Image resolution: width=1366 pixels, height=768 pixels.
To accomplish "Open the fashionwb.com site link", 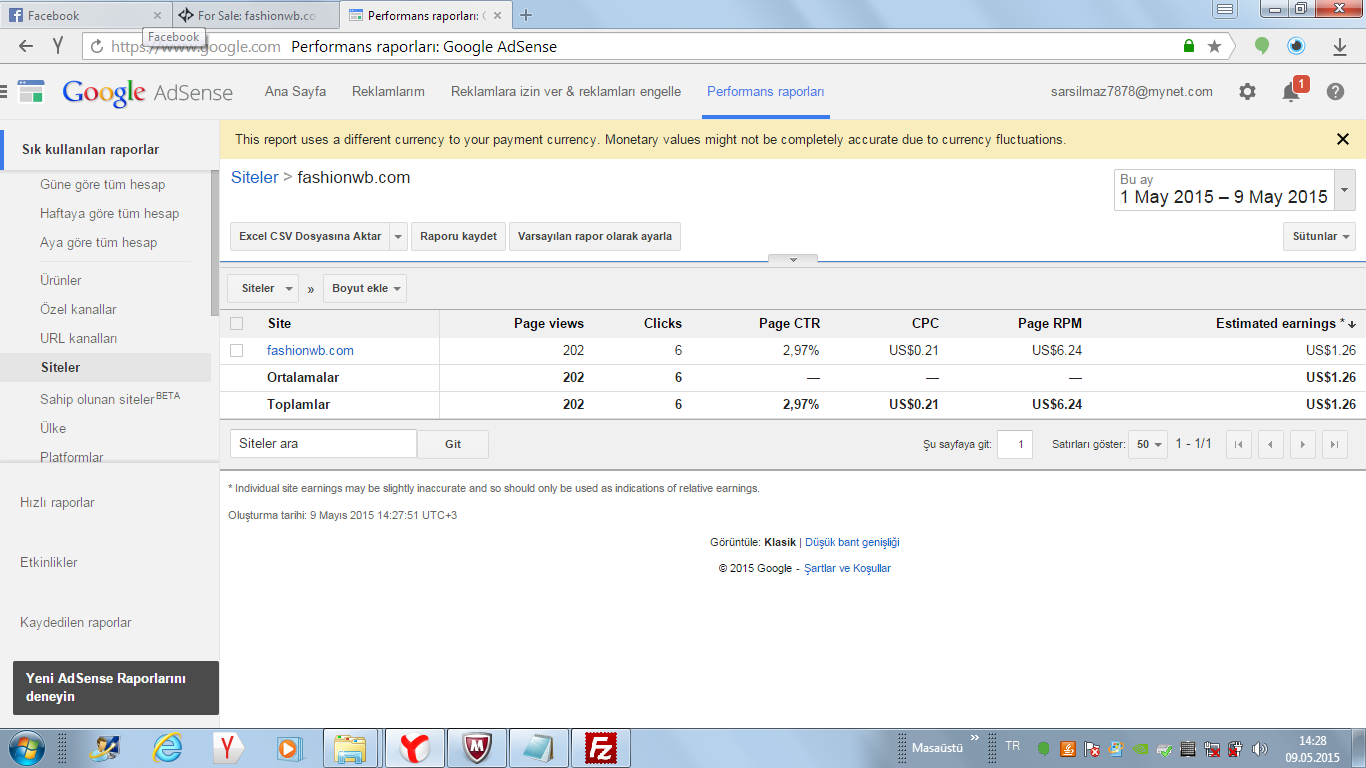I will (x=310, y=350).
